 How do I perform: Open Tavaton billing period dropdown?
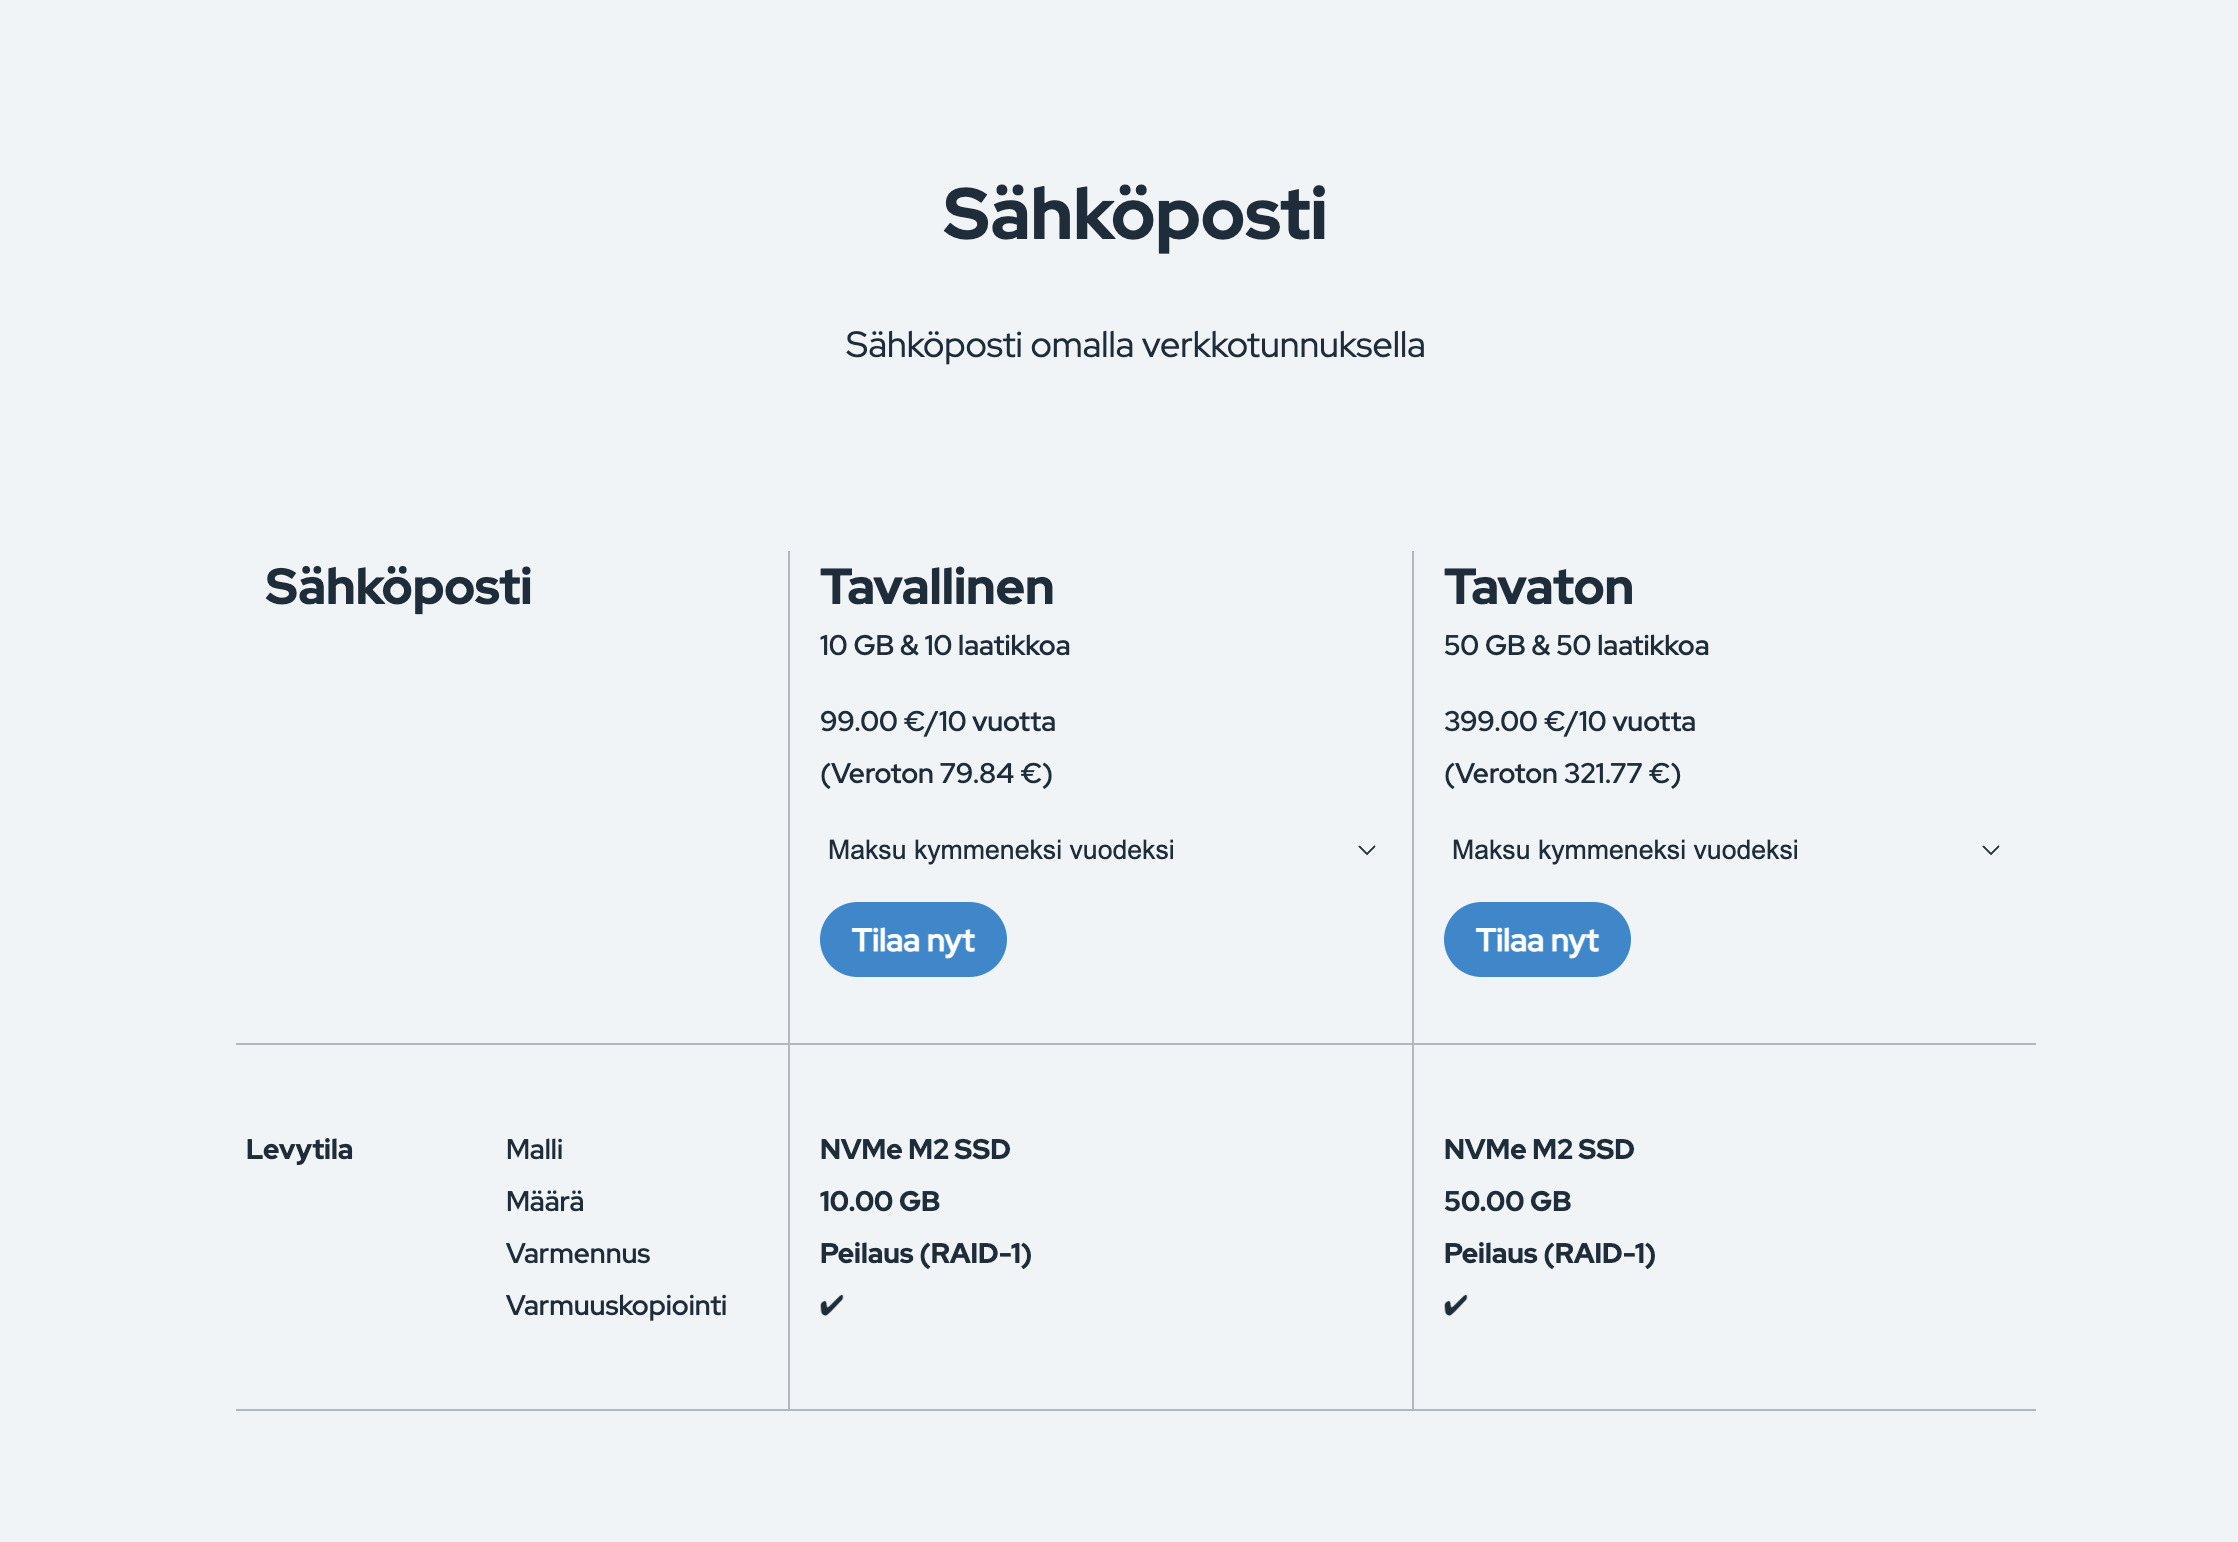1726,850
